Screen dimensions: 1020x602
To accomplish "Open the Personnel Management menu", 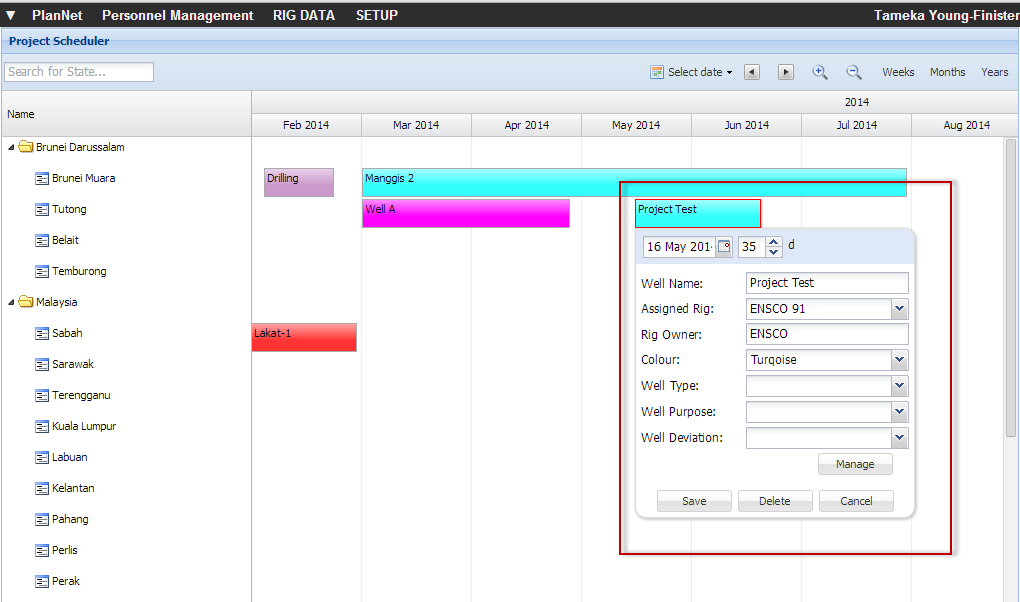I will pyautogui.click(x=177, y=15).
